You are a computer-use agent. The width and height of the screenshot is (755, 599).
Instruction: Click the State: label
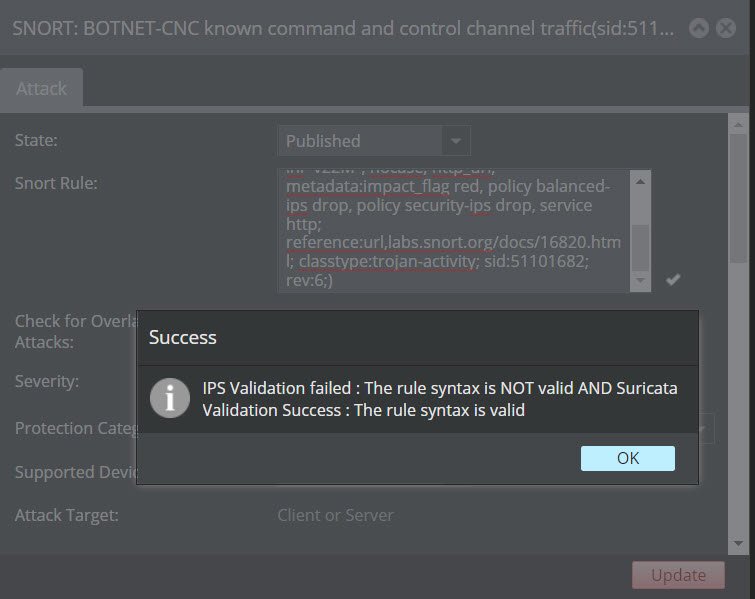36,140
